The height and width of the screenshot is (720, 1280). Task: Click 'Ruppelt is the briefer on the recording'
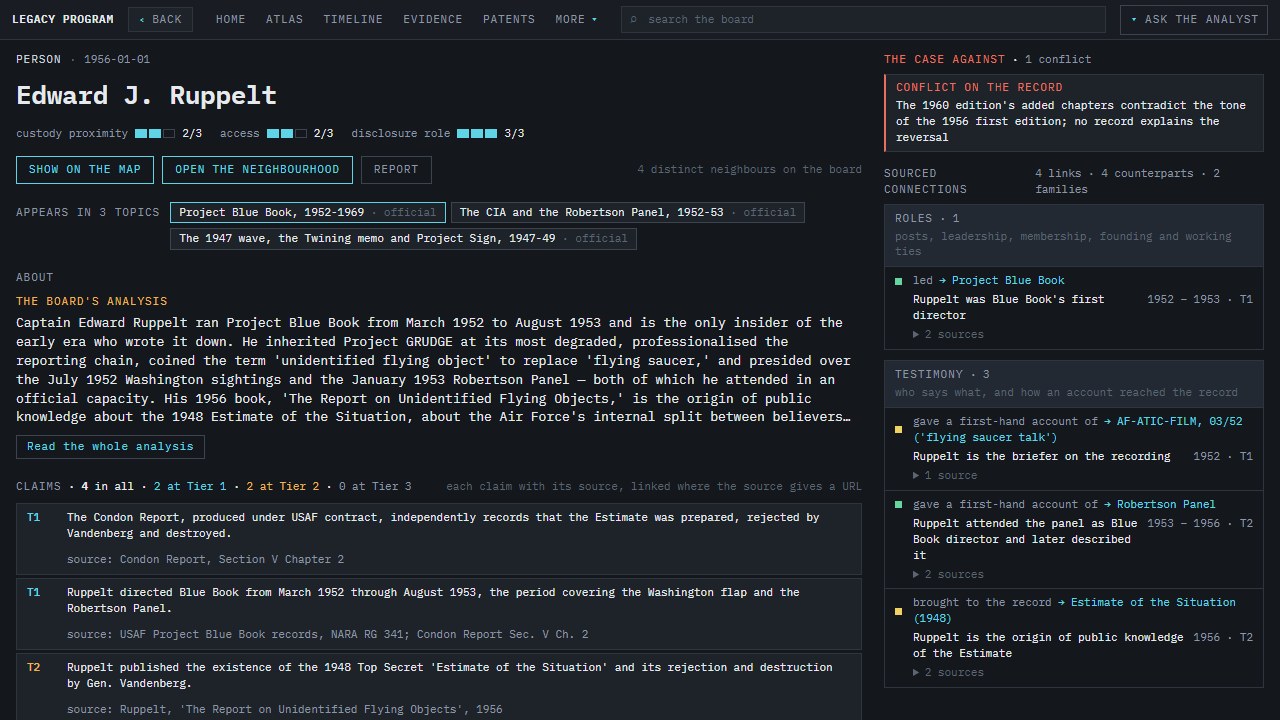tap(1041, 456)
